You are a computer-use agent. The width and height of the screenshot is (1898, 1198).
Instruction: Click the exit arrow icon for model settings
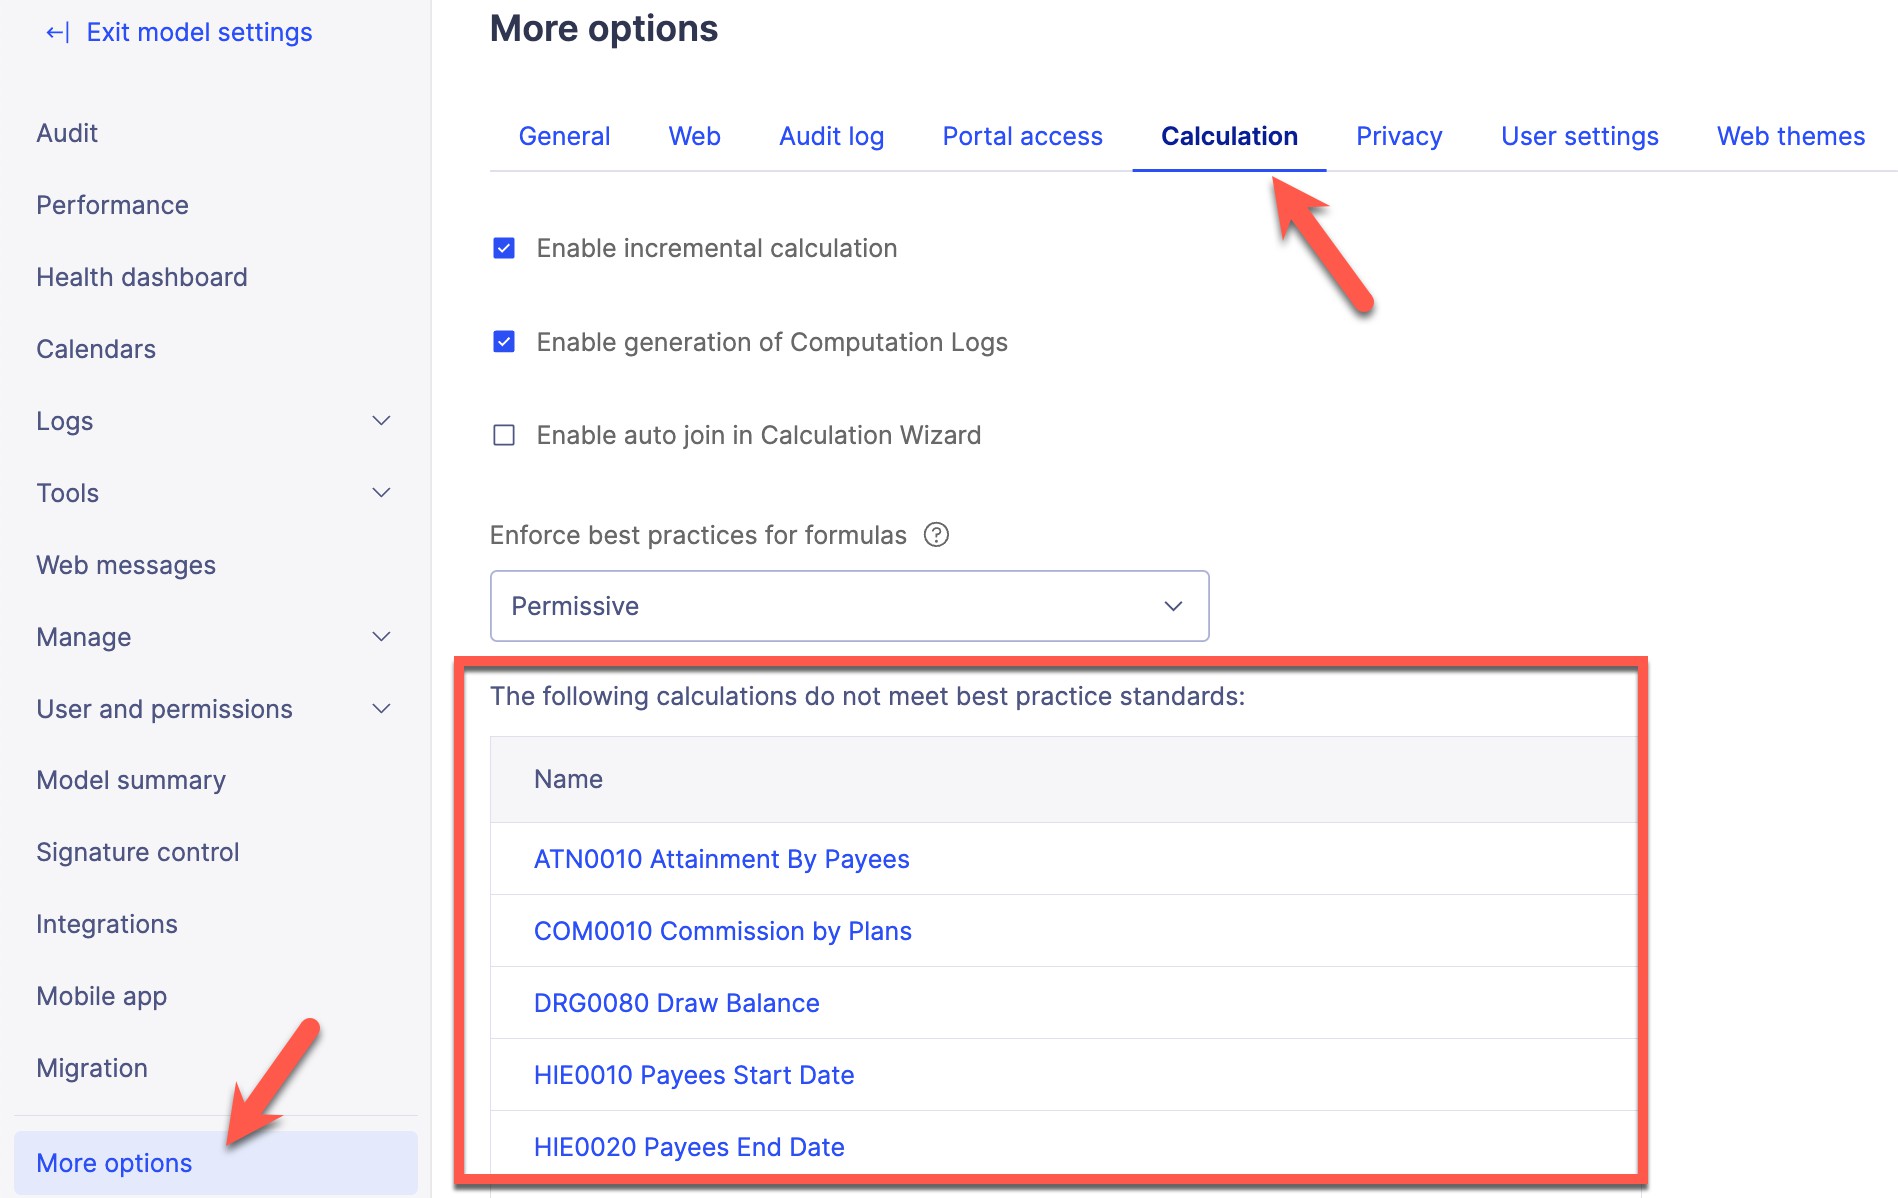[x=57, y=33]
